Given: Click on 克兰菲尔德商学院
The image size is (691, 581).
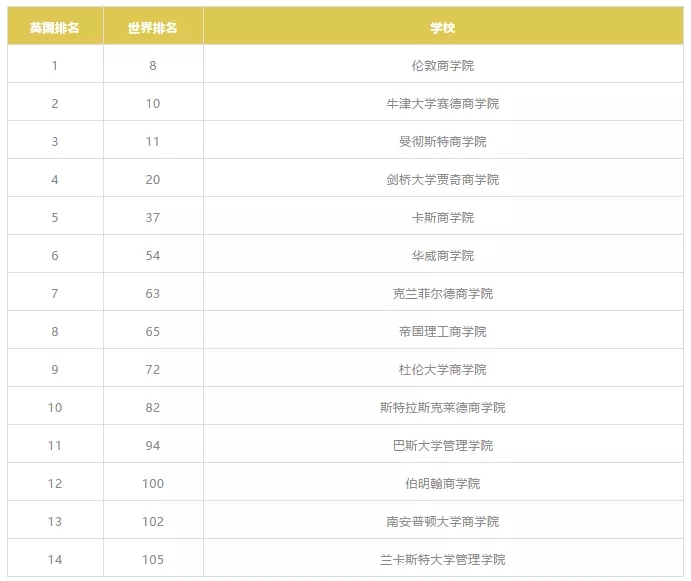Looking at the screenshot, I should (x=443, y=294).
